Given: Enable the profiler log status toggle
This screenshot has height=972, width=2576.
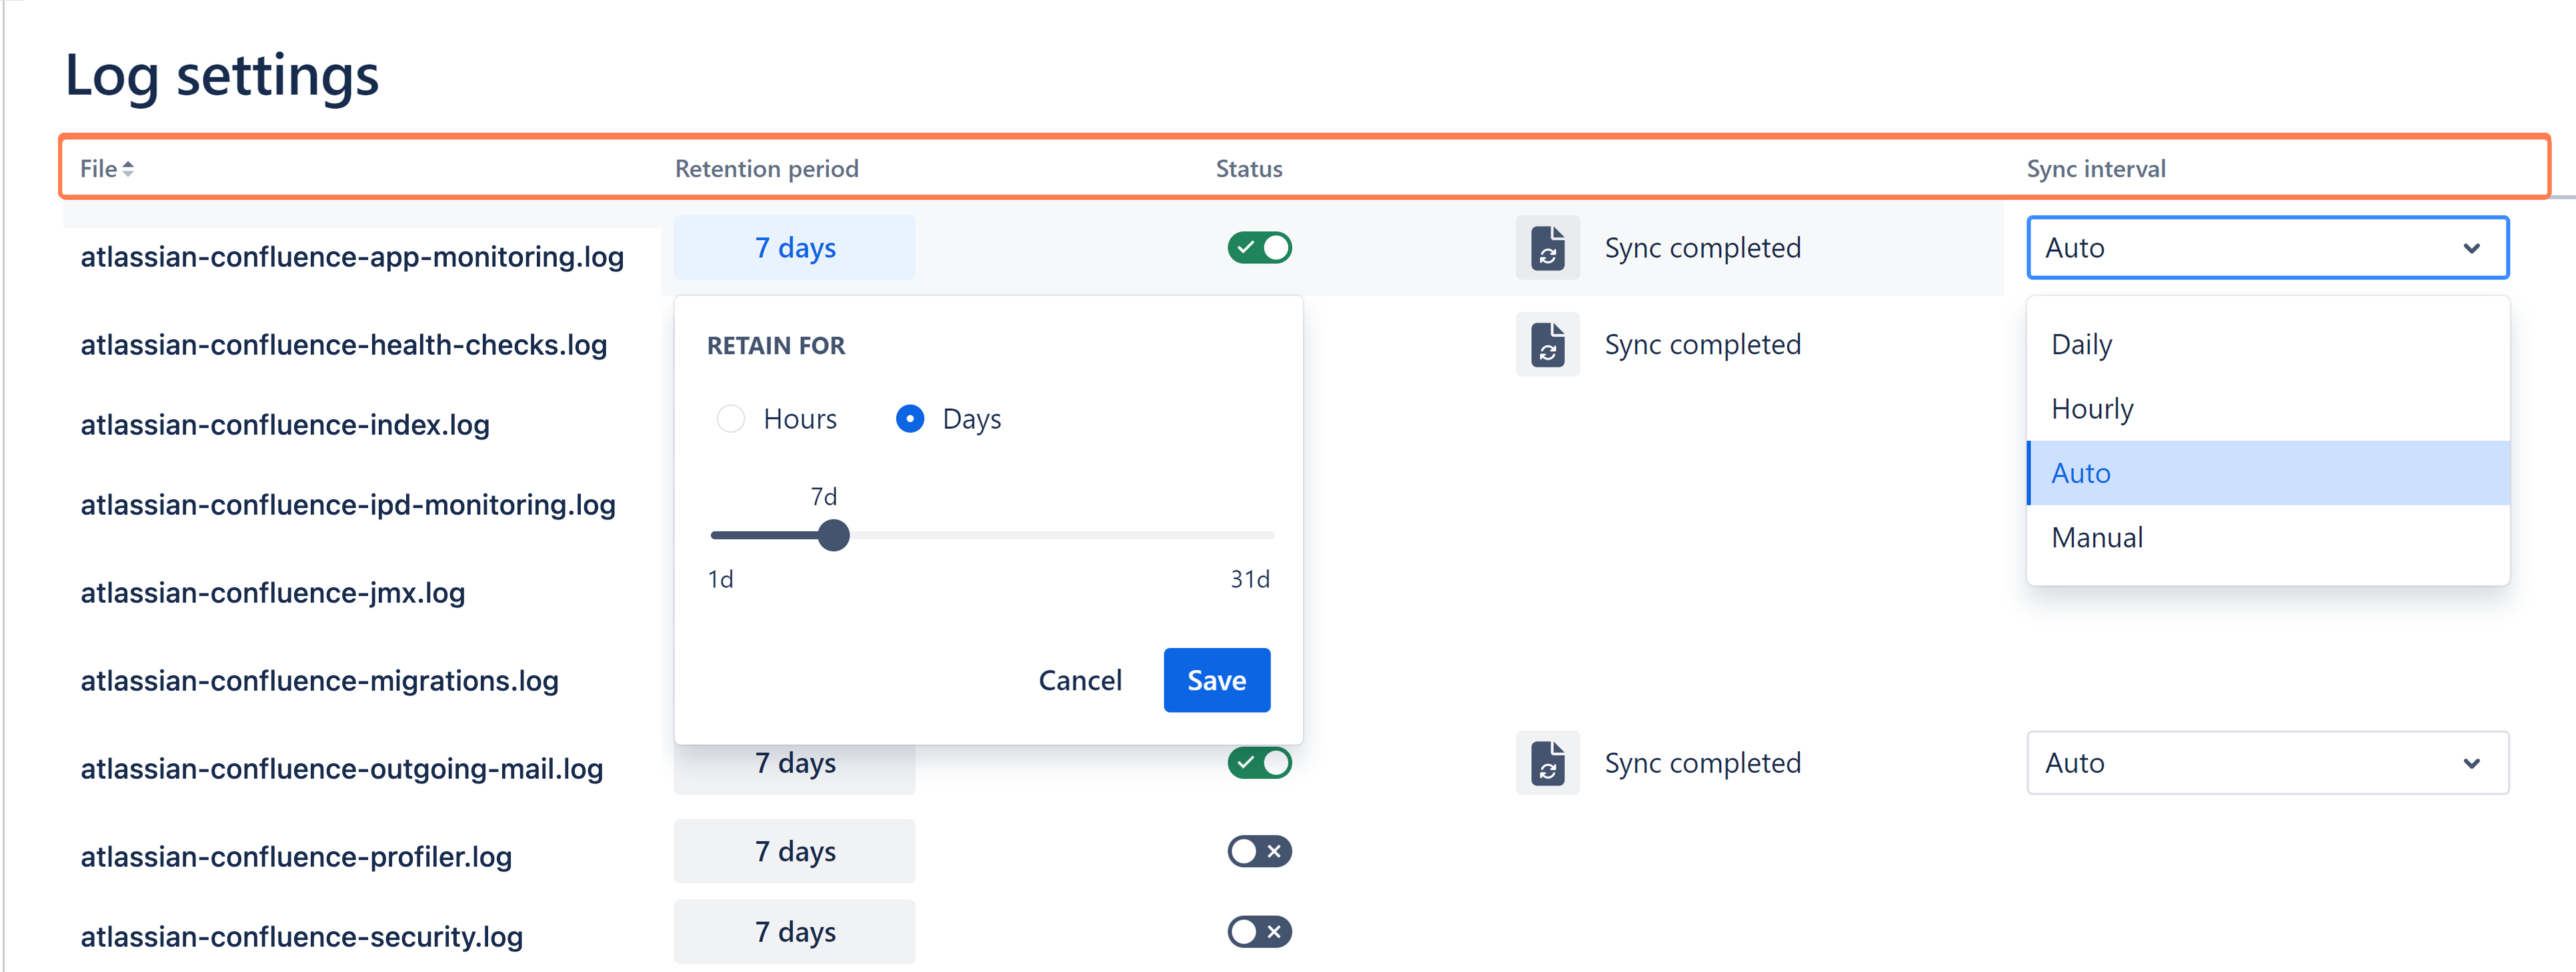Looking at the screenshot, I should coord(1259,852).
